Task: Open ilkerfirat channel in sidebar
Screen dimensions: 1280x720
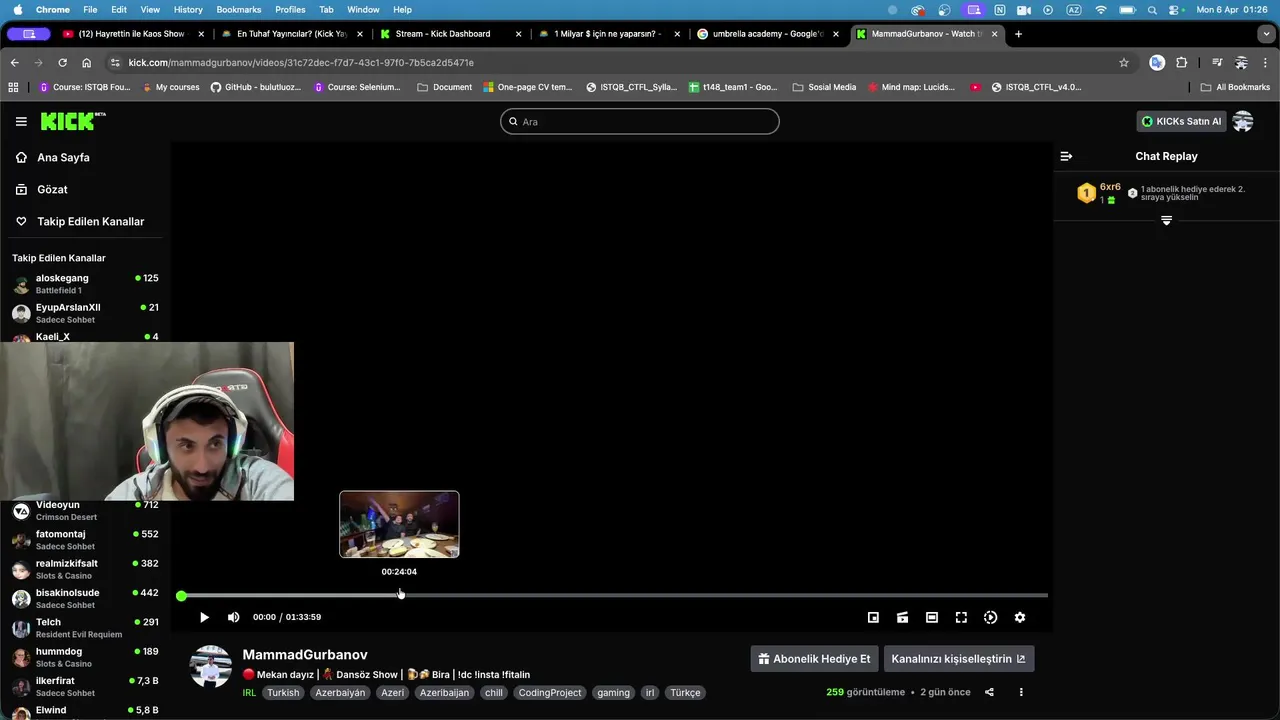Action: pos(85,686)
